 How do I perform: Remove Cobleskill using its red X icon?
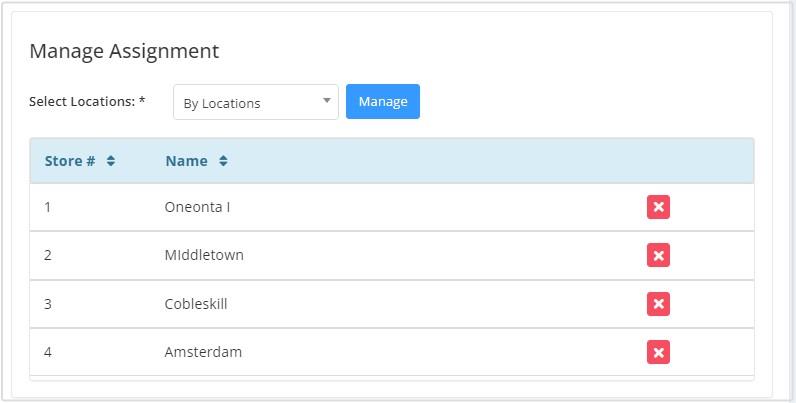coord(658,303)
